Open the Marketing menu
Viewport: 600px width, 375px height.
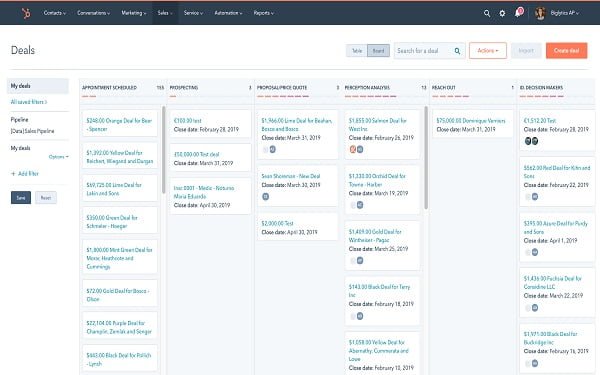[134, 13]
